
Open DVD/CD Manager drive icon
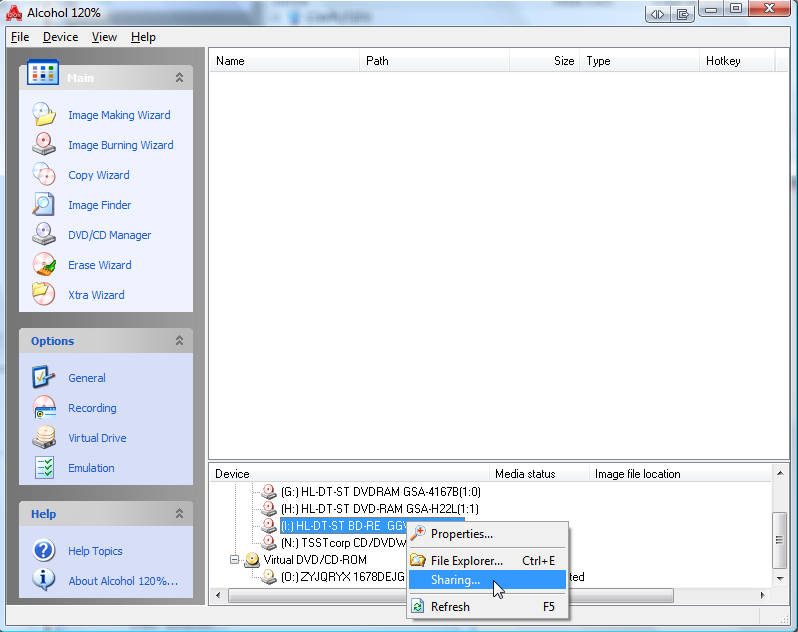[x=44, y=234]
